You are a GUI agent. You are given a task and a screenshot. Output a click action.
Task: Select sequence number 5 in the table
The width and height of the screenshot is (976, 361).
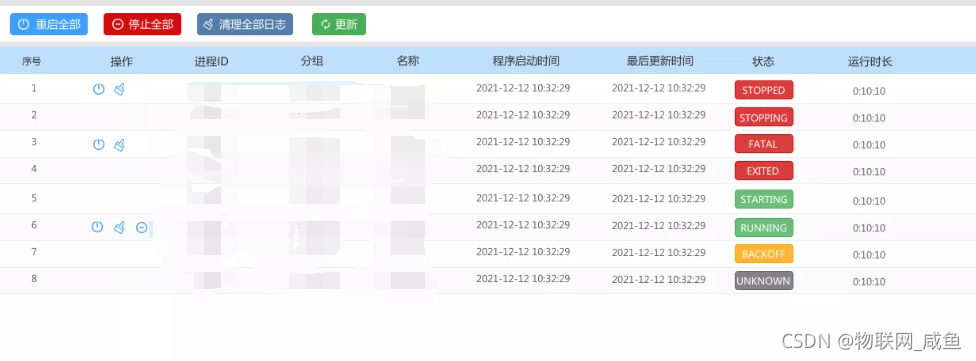tap(34, 198)
